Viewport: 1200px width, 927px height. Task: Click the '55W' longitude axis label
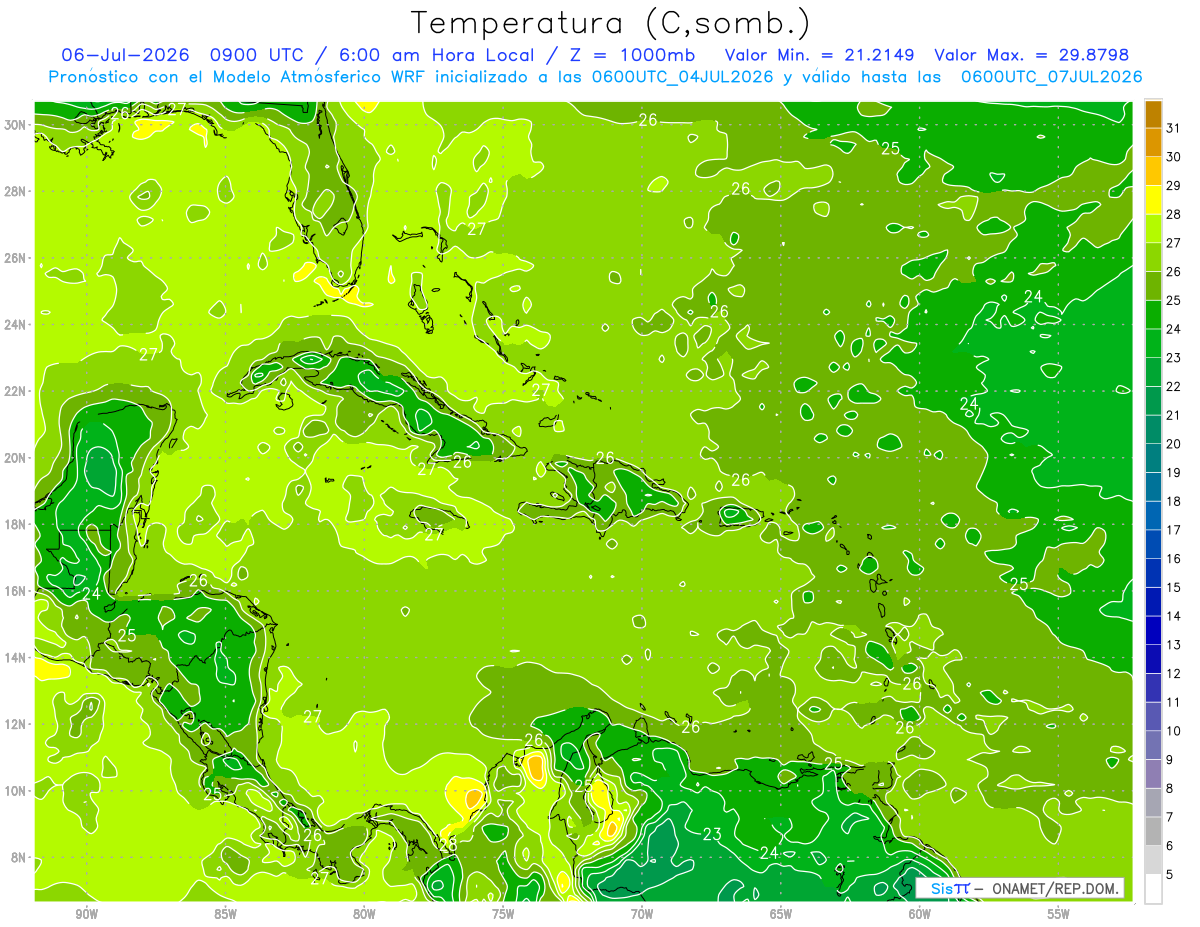click(x=1058, y=915)
